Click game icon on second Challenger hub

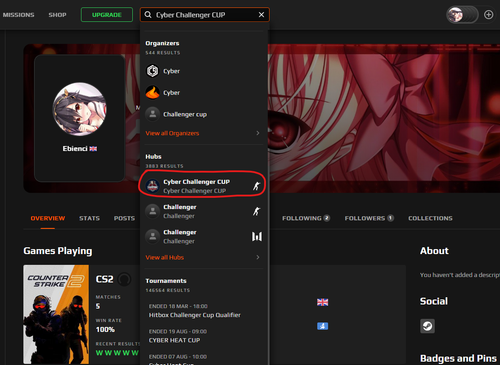tap(257, 236)
